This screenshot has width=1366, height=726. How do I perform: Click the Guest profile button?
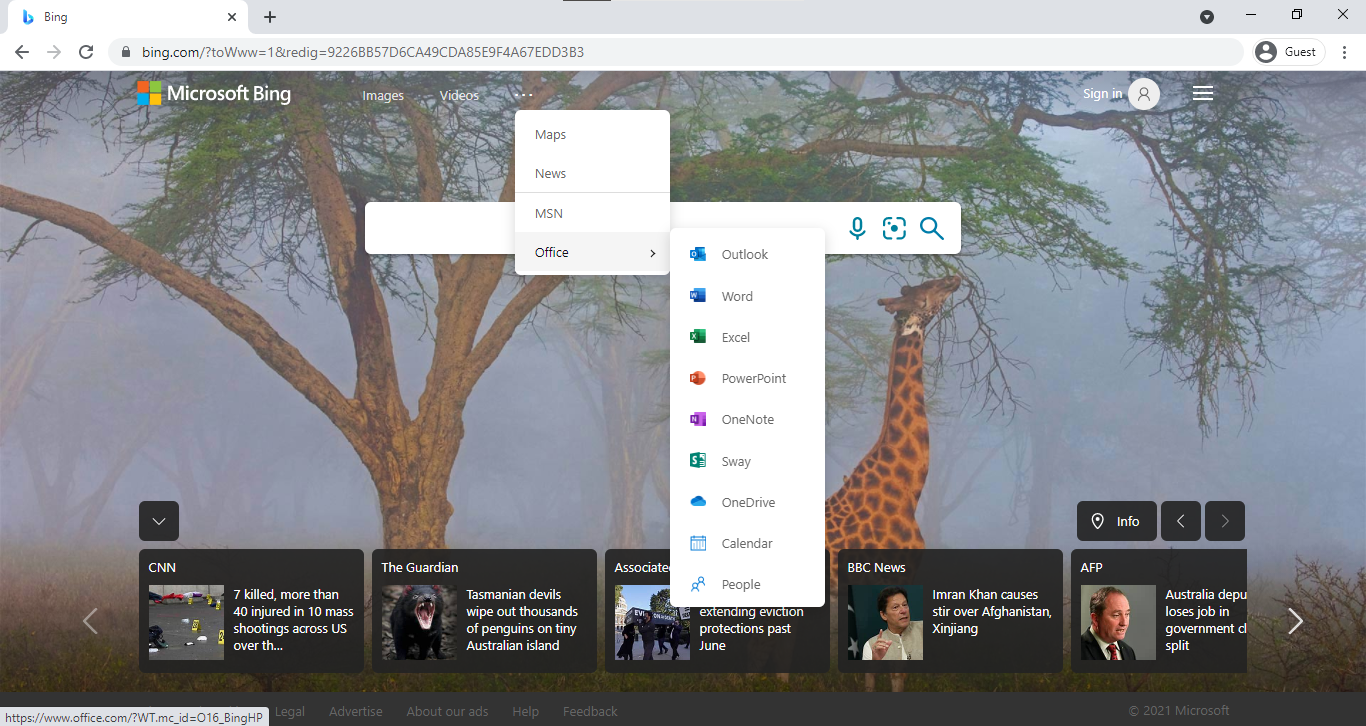(x=1290, y=52)
